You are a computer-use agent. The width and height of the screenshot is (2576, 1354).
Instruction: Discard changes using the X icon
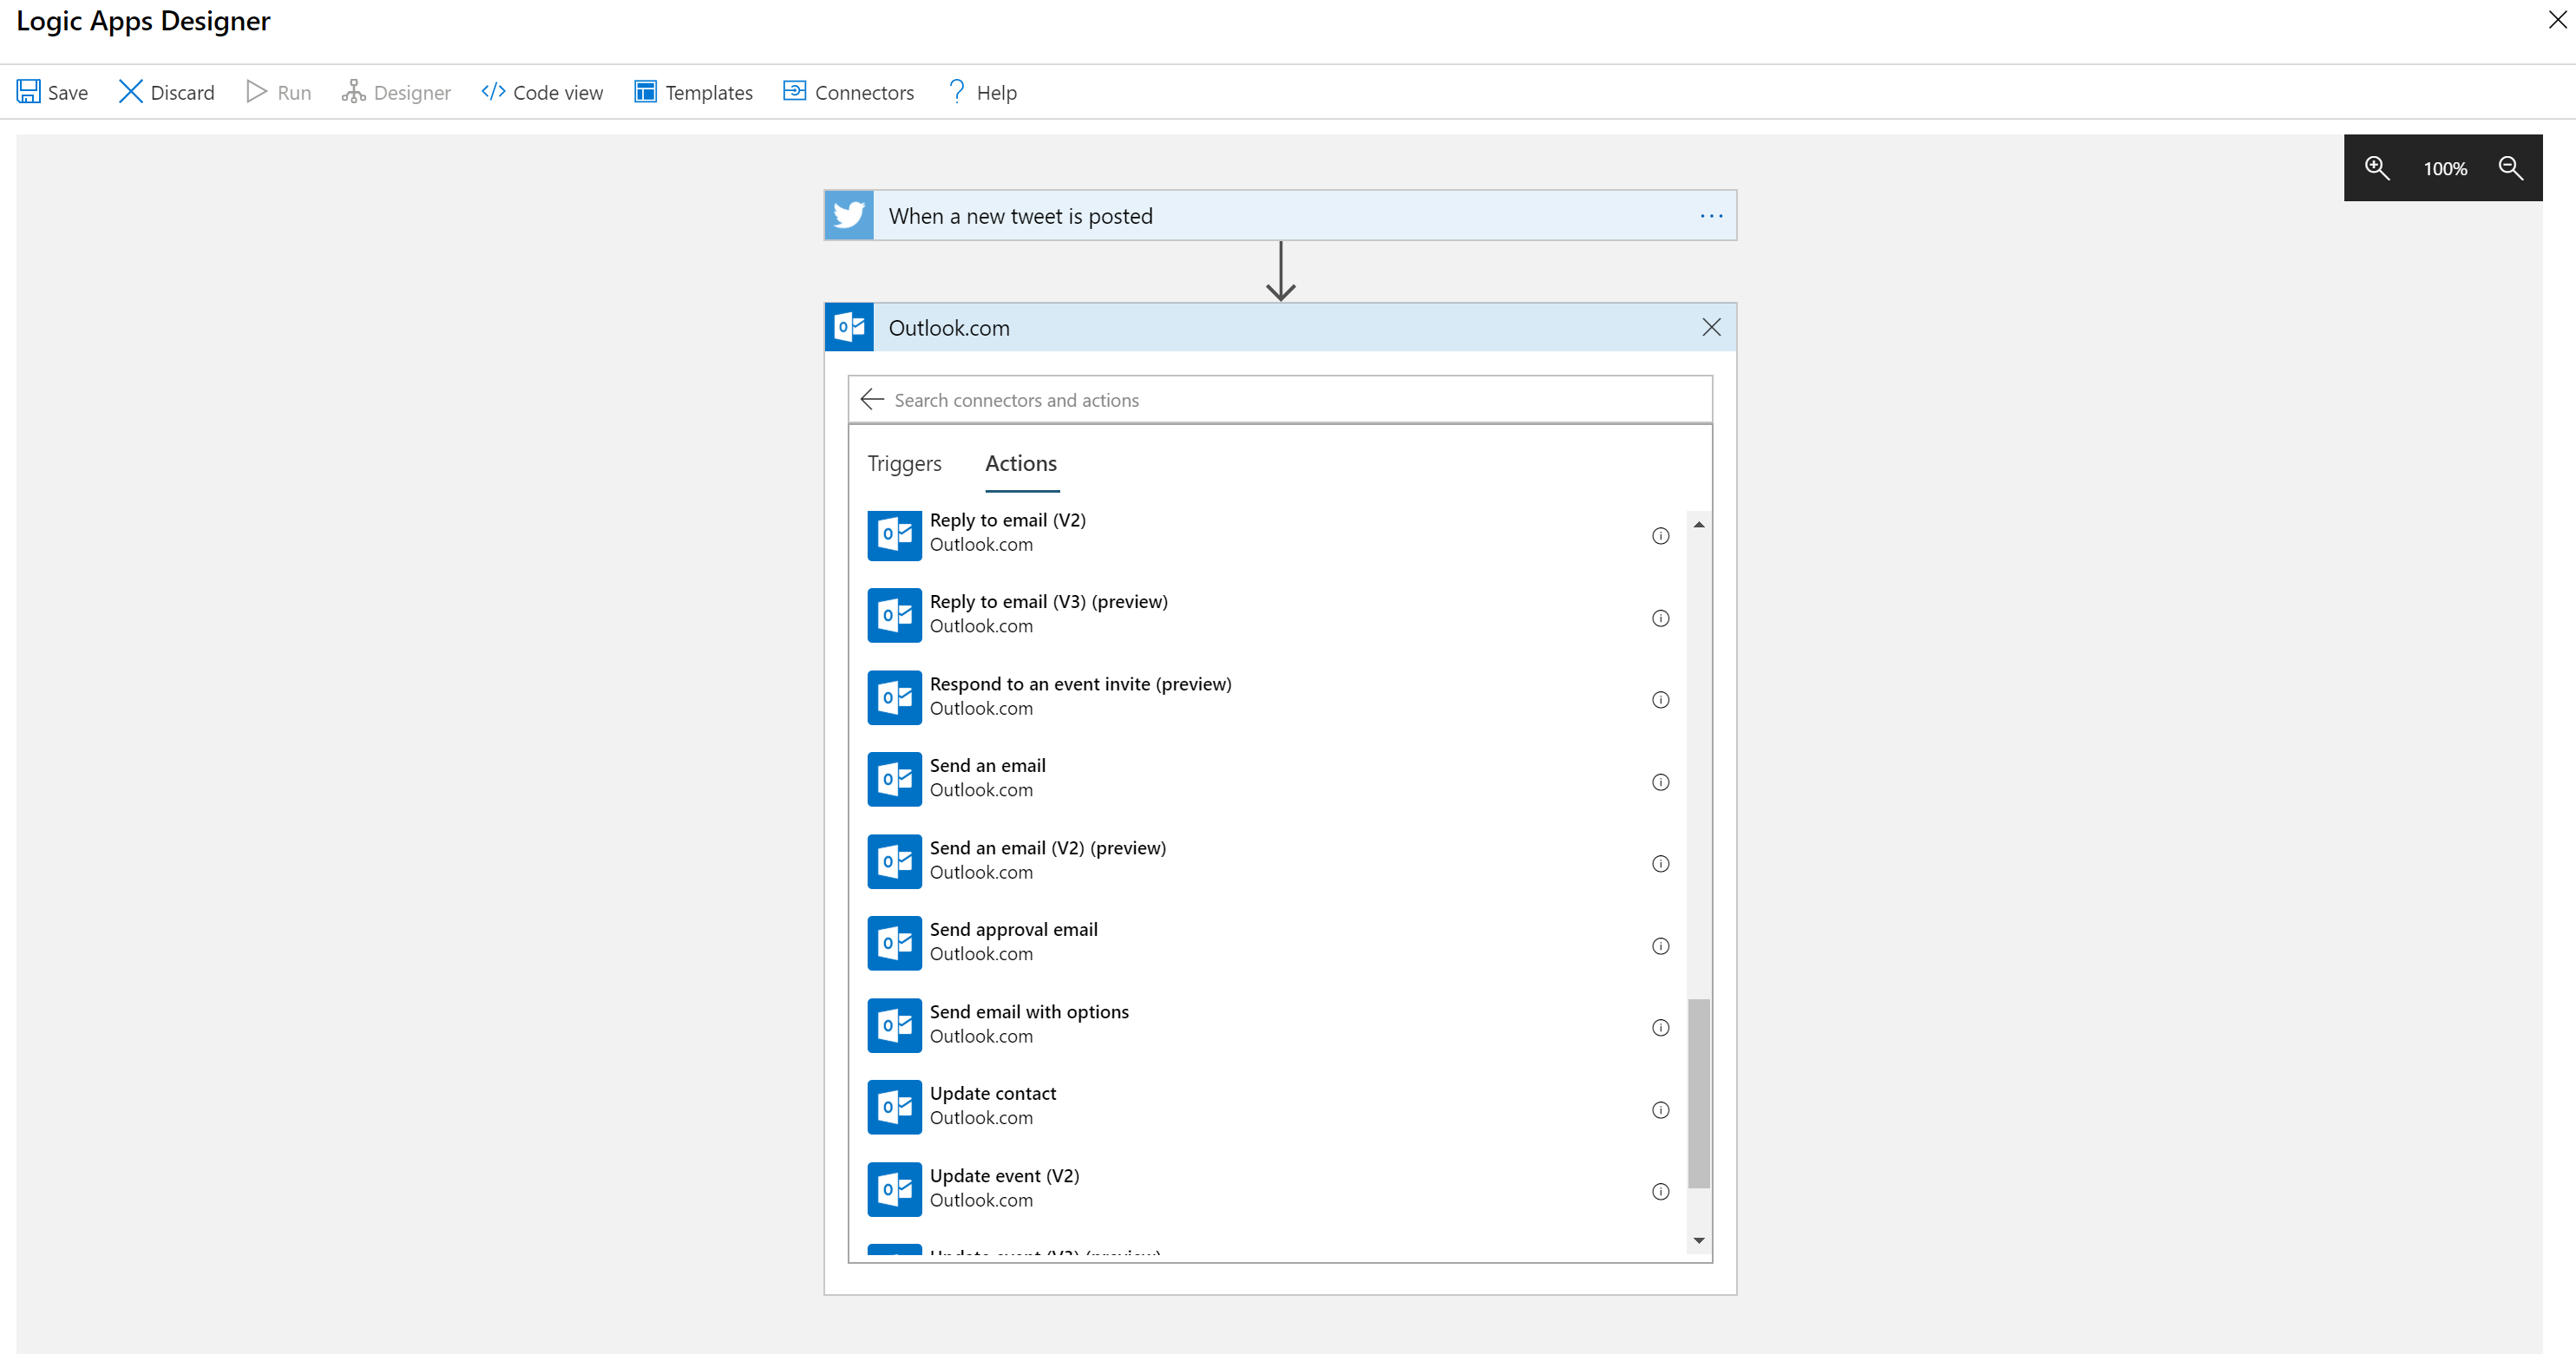(x=130, y=92)
